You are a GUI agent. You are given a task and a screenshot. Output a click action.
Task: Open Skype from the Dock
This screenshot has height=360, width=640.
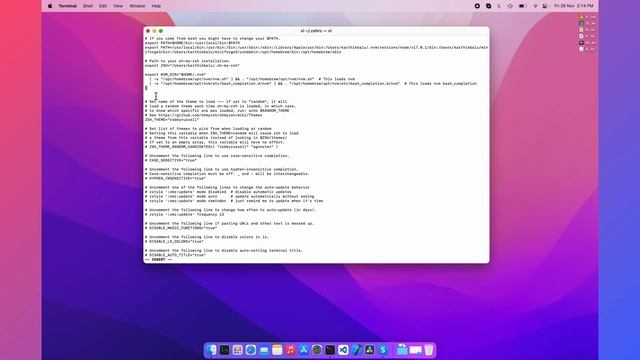pyautogui.click(x=383, y=350)
